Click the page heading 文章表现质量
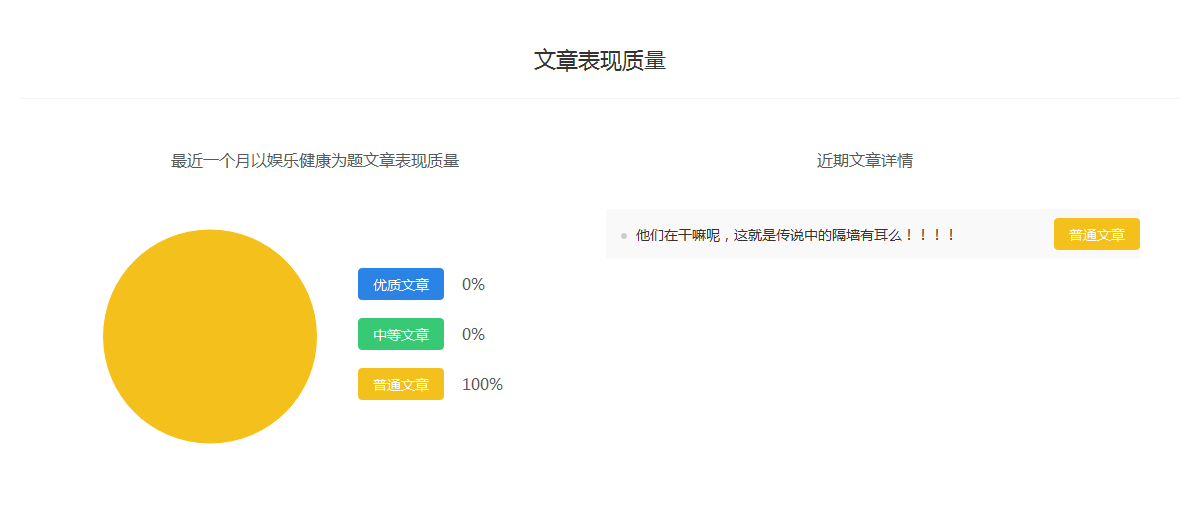The width and height of the screenshot is (1200, 529). click(x=600, y=60)
